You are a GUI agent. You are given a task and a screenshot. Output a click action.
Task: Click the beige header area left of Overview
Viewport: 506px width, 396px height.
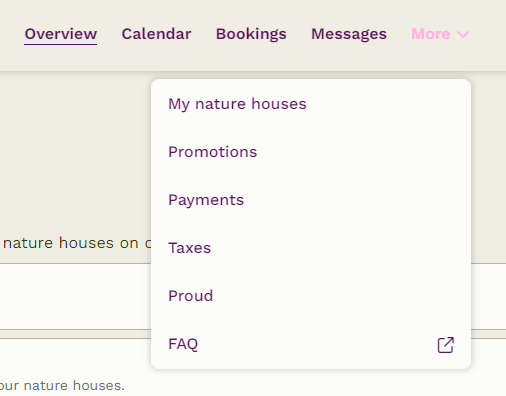[x=12, y=34]
